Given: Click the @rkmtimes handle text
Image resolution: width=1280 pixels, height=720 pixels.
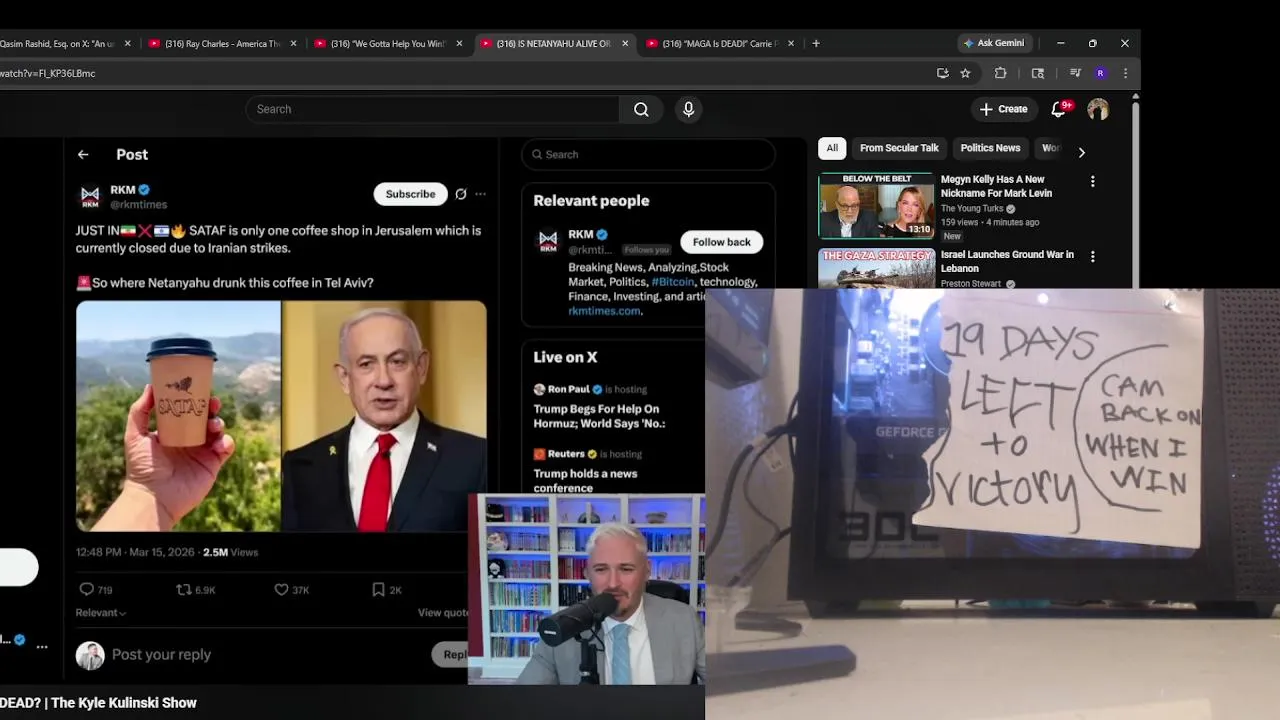Looking at the screenshot, I should [x=138, y=205].
